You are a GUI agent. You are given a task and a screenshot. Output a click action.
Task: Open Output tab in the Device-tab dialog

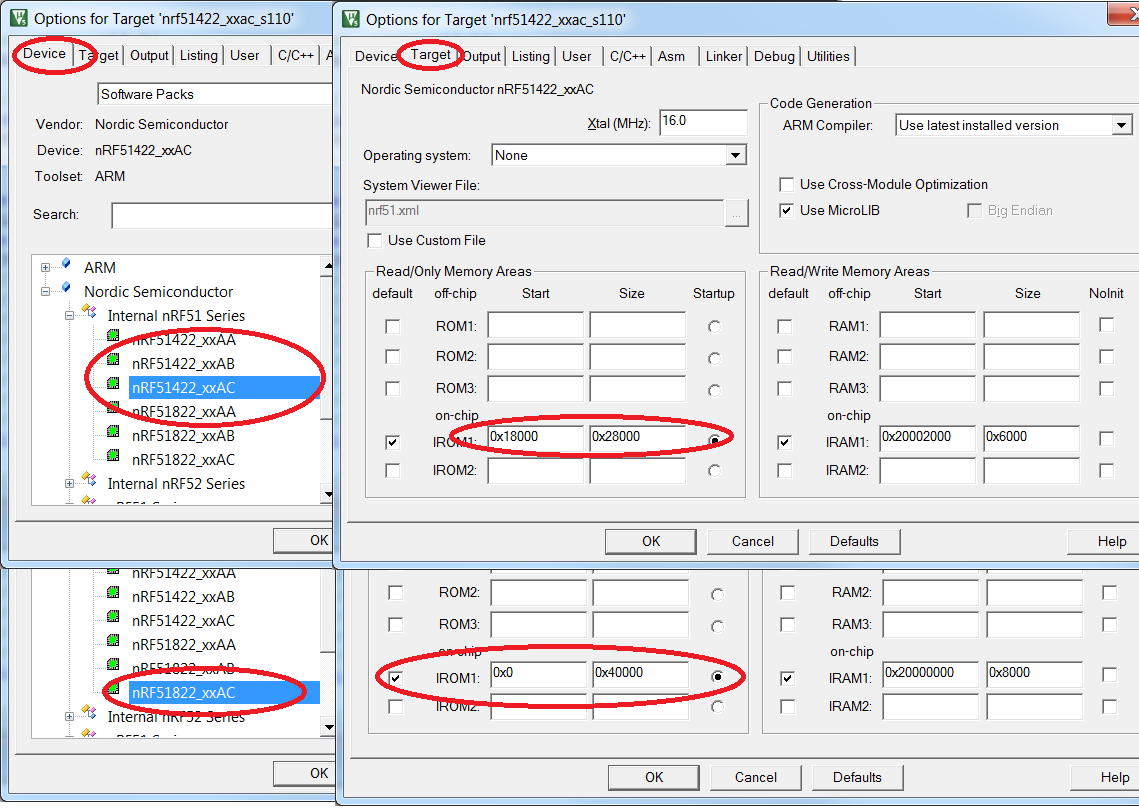click(x=149, y=55)
